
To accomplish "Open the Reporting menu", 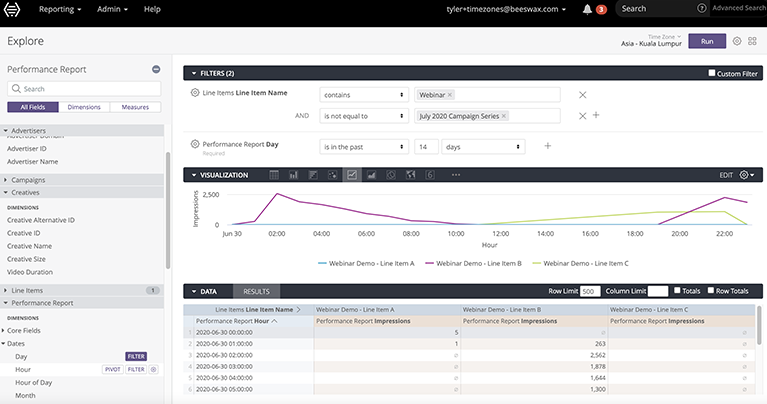I will coord(60,9).
